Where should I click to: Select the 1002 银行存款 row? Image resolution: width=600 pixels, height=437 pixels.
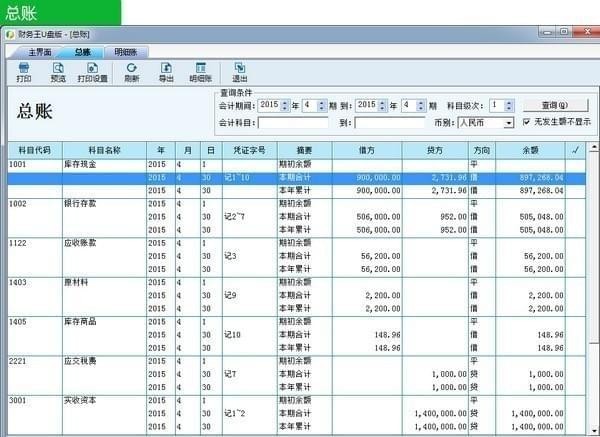click(297, 204)
